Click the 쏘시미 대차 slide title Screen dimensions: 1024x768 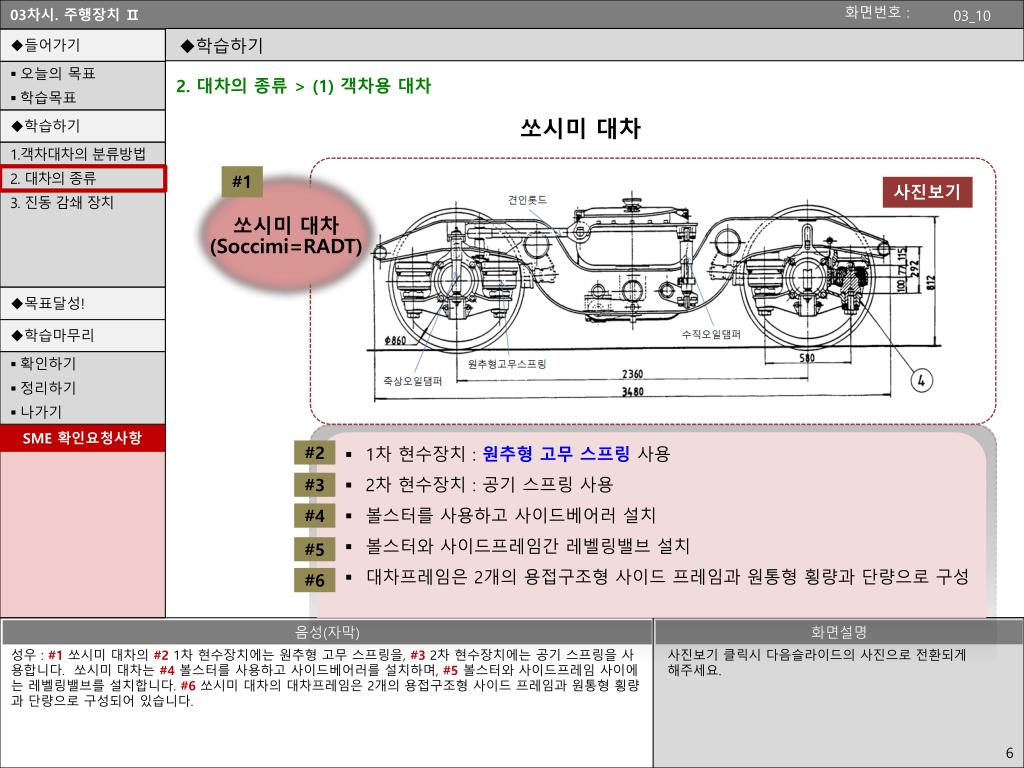pos(581,127)
